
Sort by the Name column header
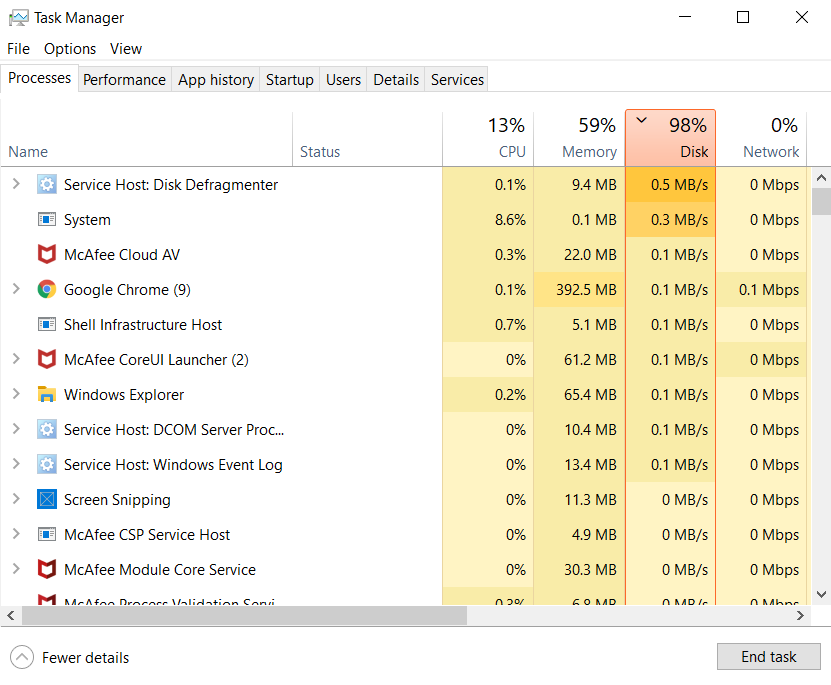click(x=146, y=139)
